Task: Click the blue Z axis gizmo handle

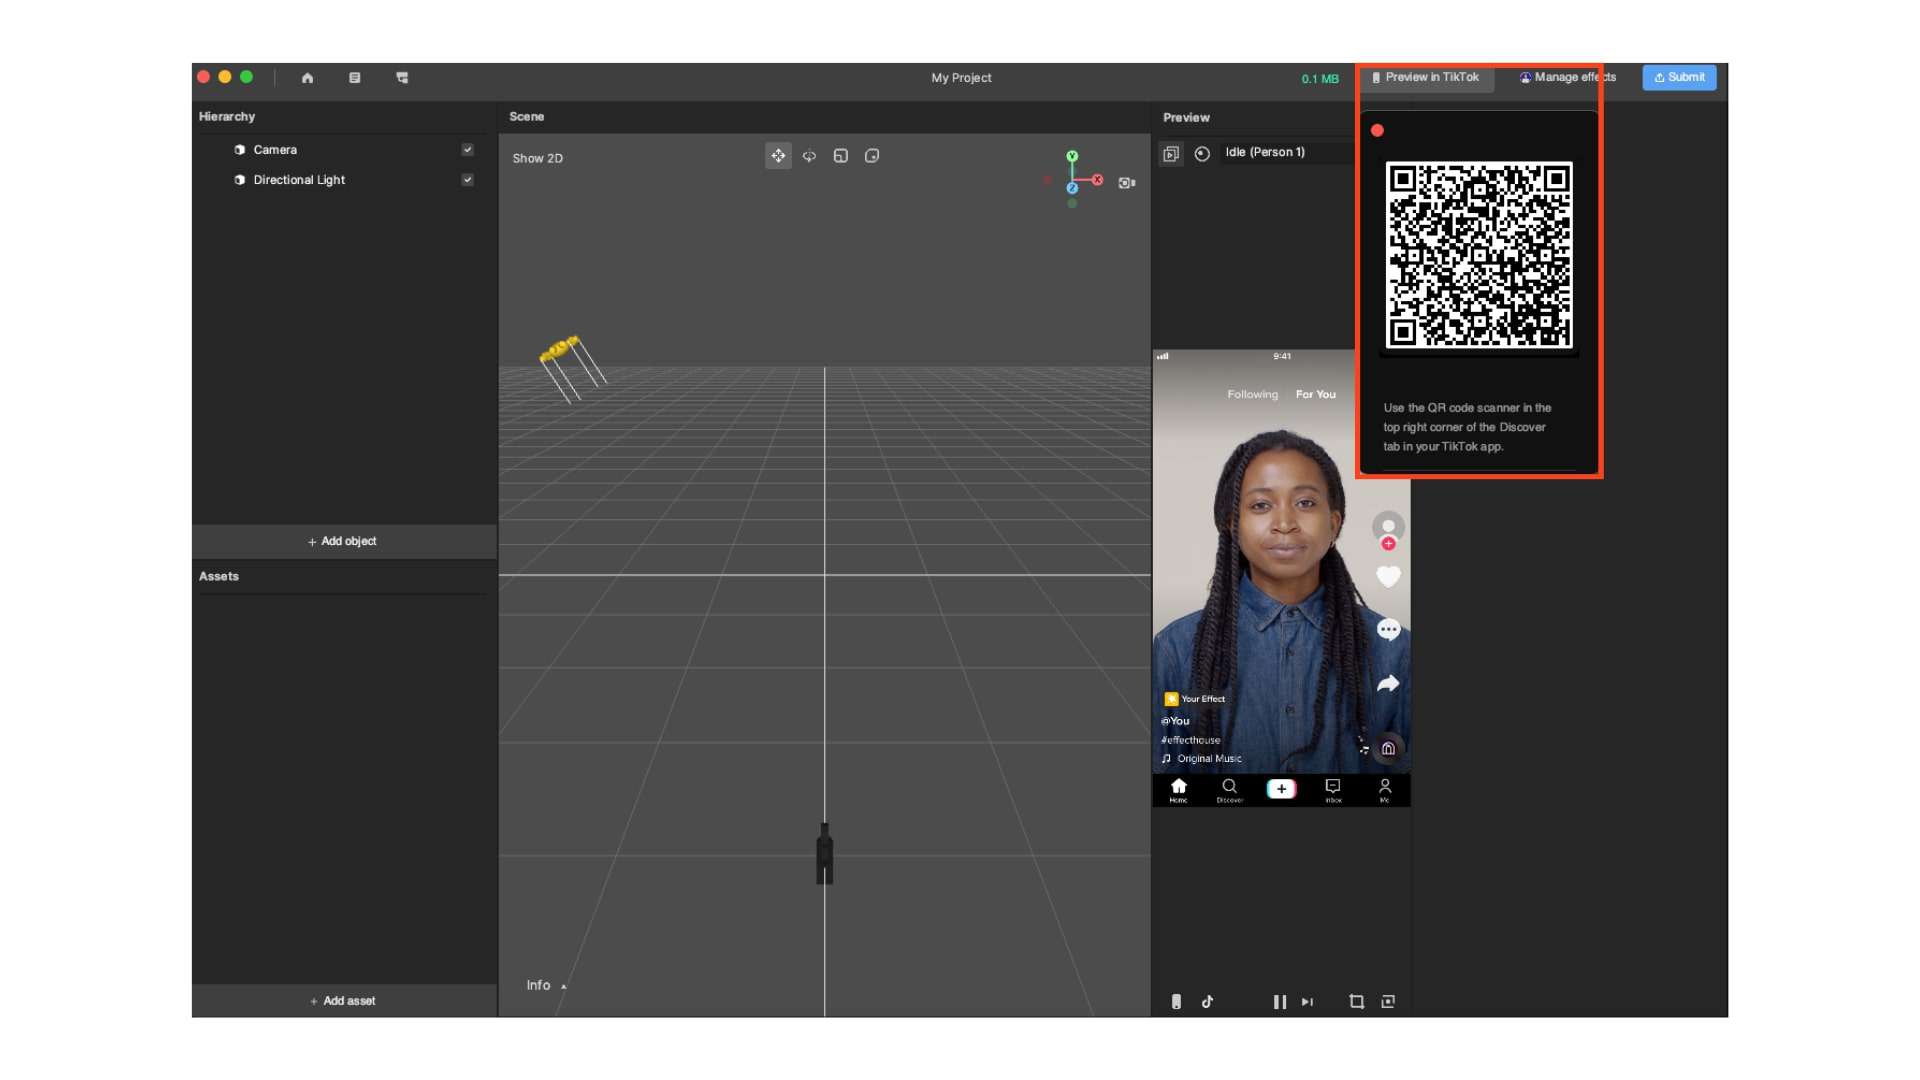Action: tap(1072, 188)
